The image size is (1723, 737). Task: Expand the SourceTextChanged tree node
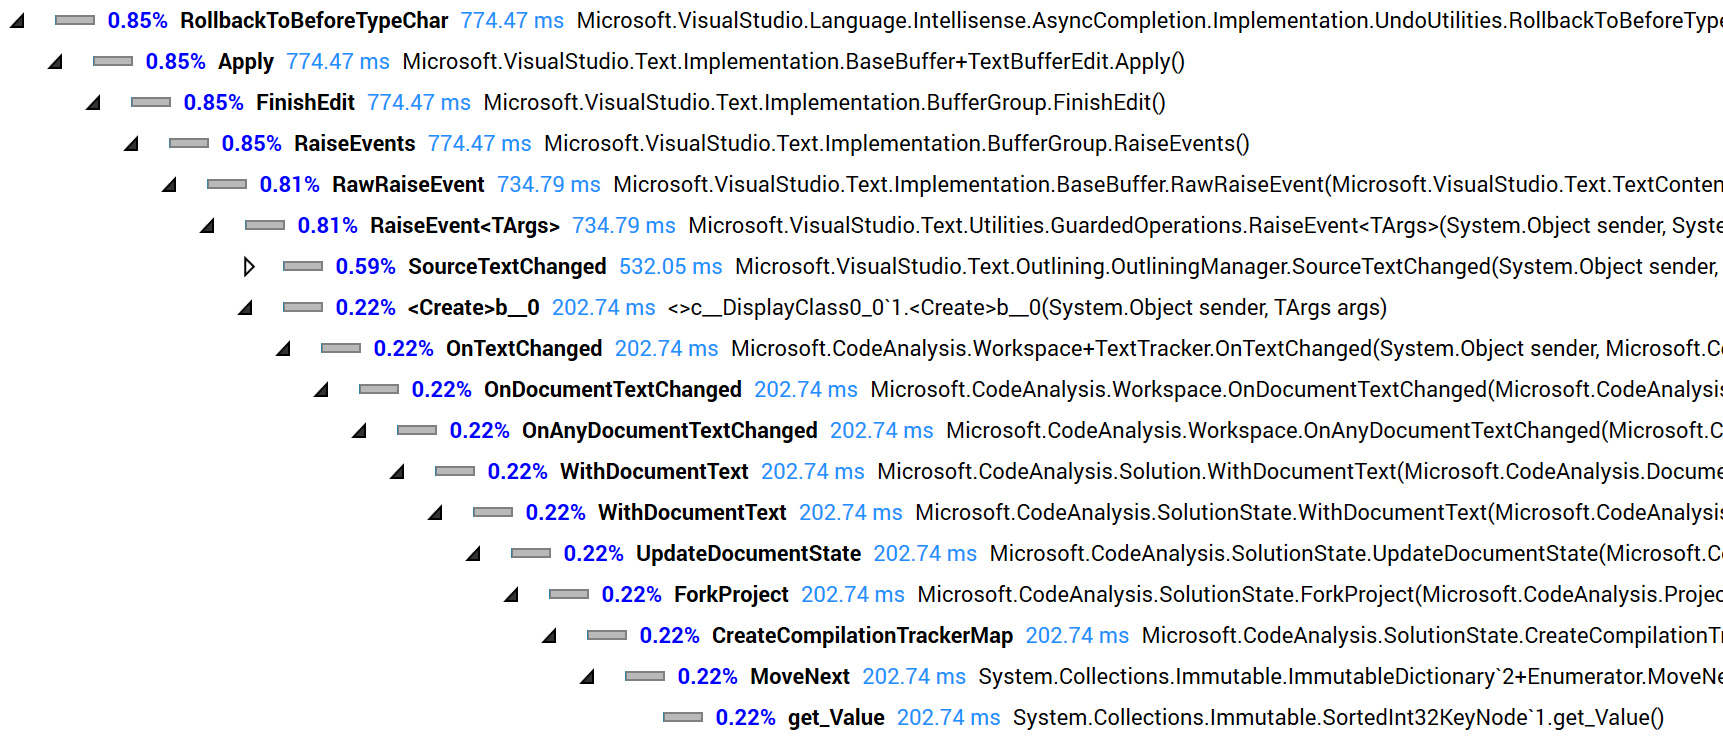(249, 266)
